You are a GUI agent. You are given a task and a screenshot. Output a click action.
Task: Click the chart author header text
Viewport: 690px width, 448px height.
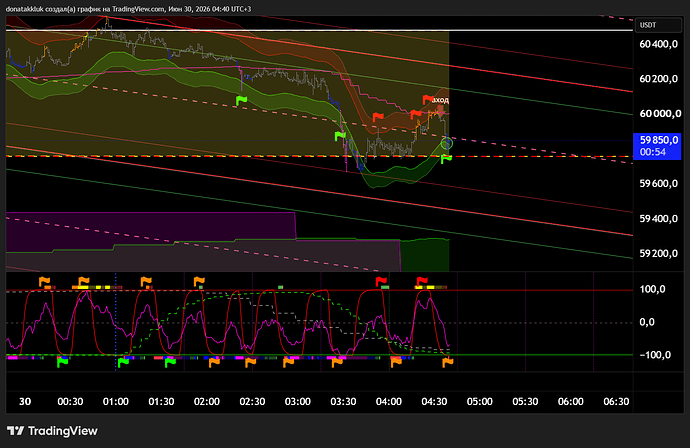[x=128, y=9]
